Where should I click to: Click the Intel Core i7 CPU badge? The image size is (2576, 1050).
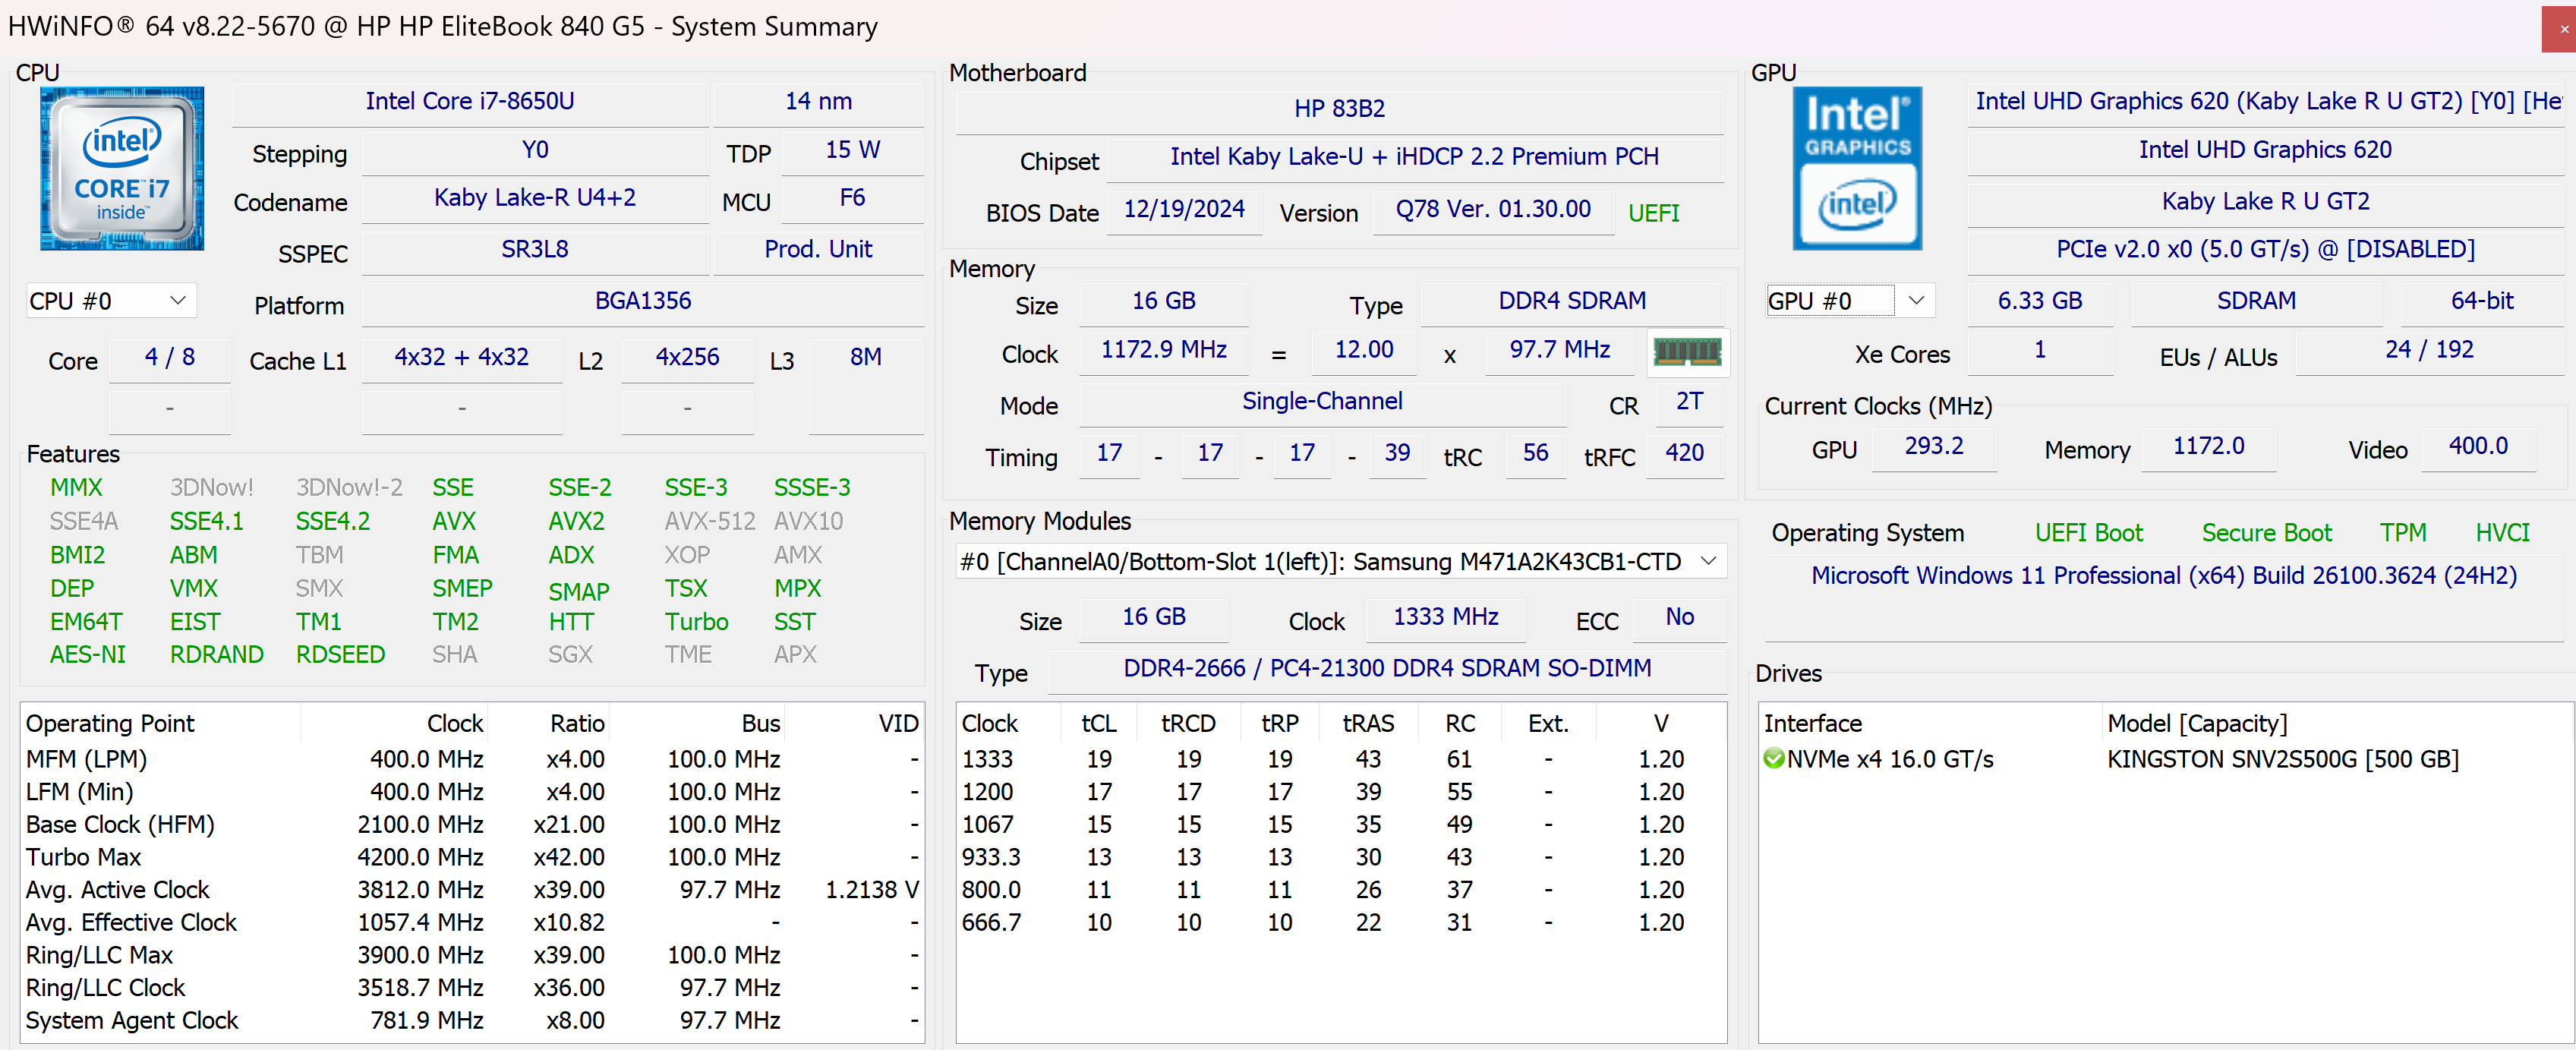tap(121, 167)
